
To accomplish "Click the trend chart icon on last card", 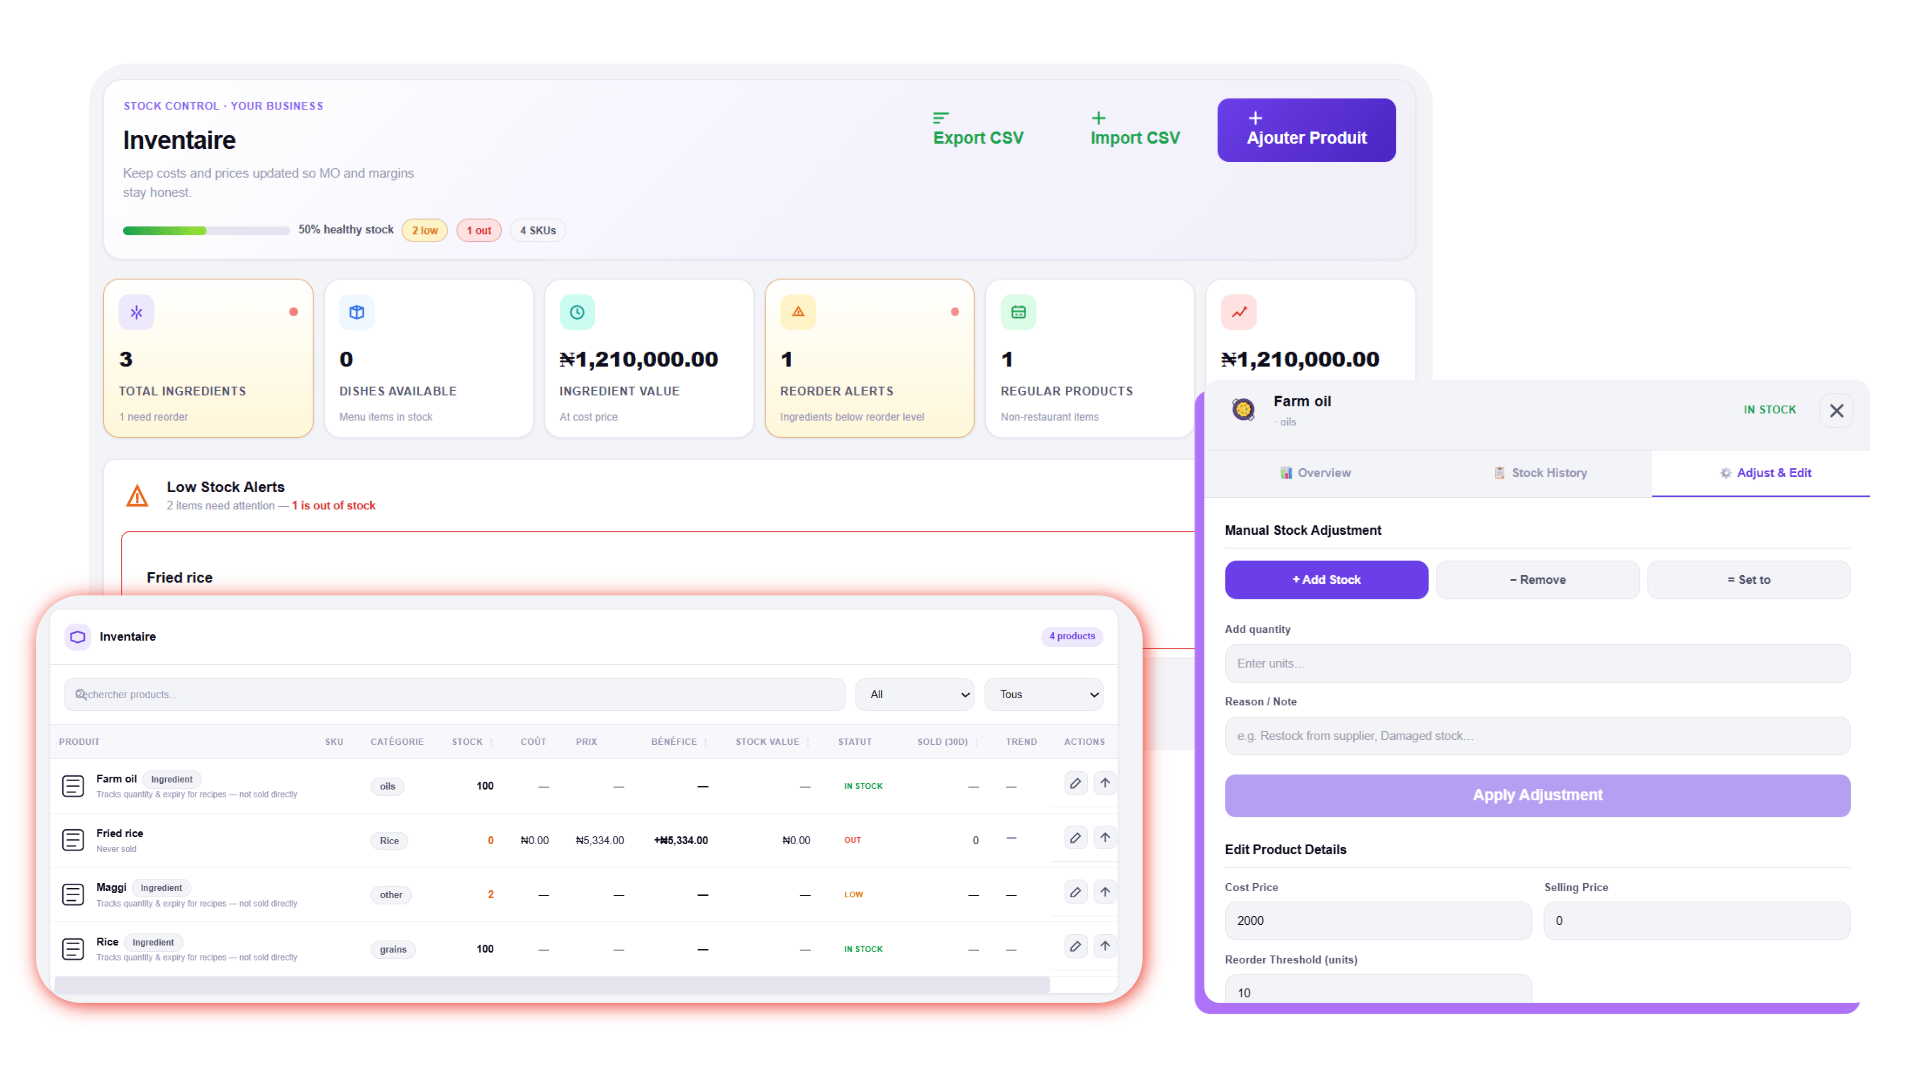I will coord(1239,312).
